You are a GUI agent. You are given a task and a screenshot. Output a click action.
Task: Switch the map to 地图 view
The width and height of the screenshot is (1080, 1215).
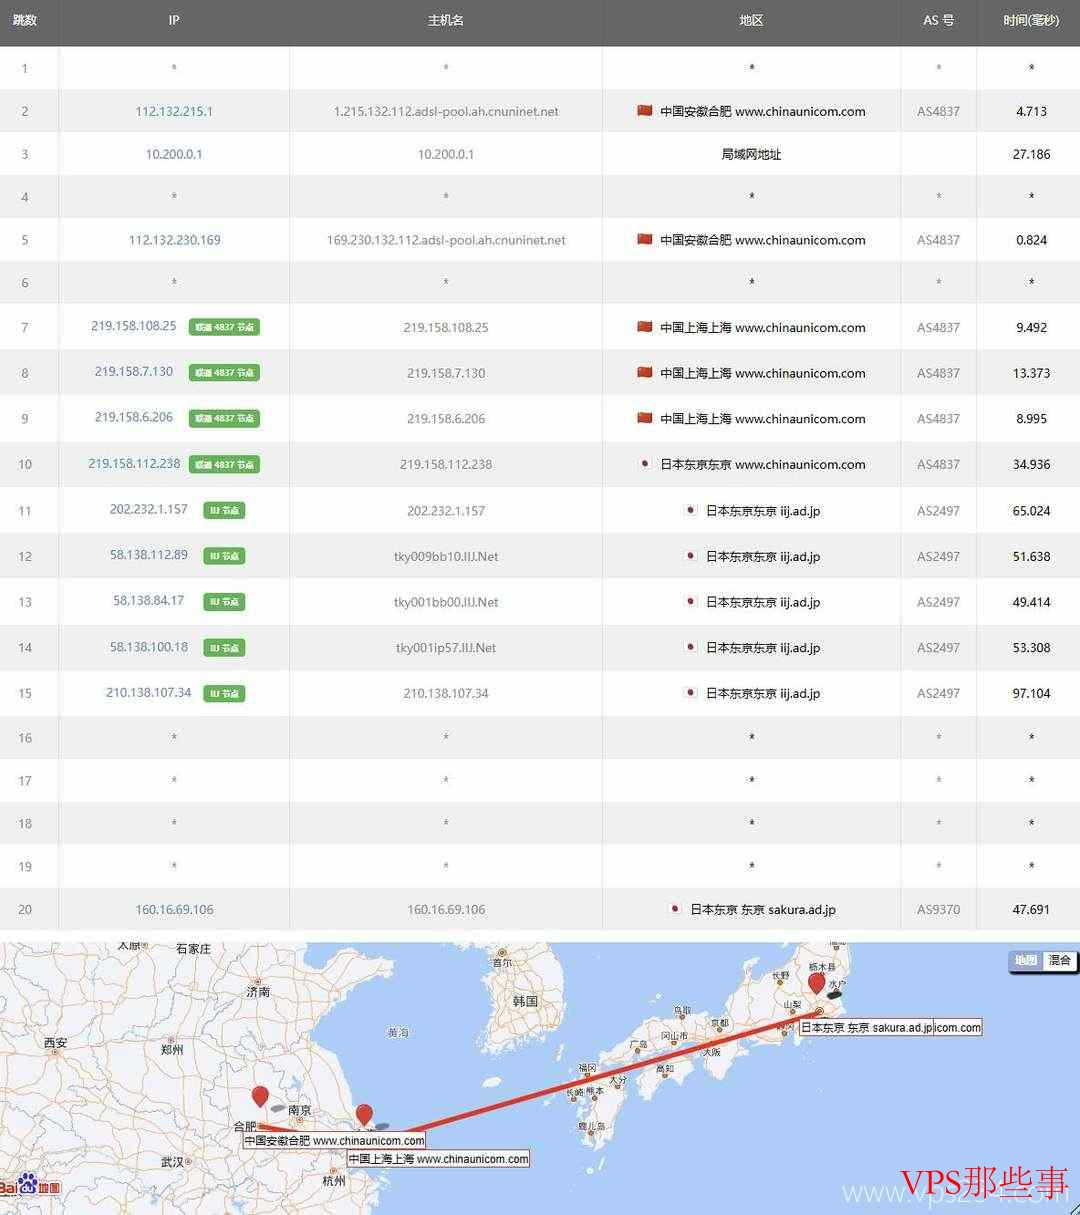1026,961
